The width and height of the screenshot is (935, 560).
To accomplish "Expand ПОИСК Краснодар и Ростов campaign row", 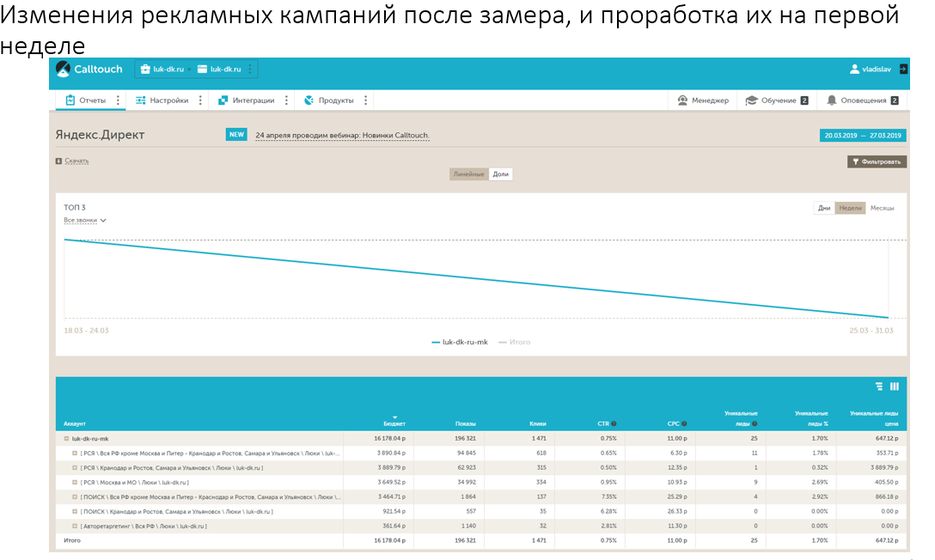I will pyautogui.click(x=75, y=512).
